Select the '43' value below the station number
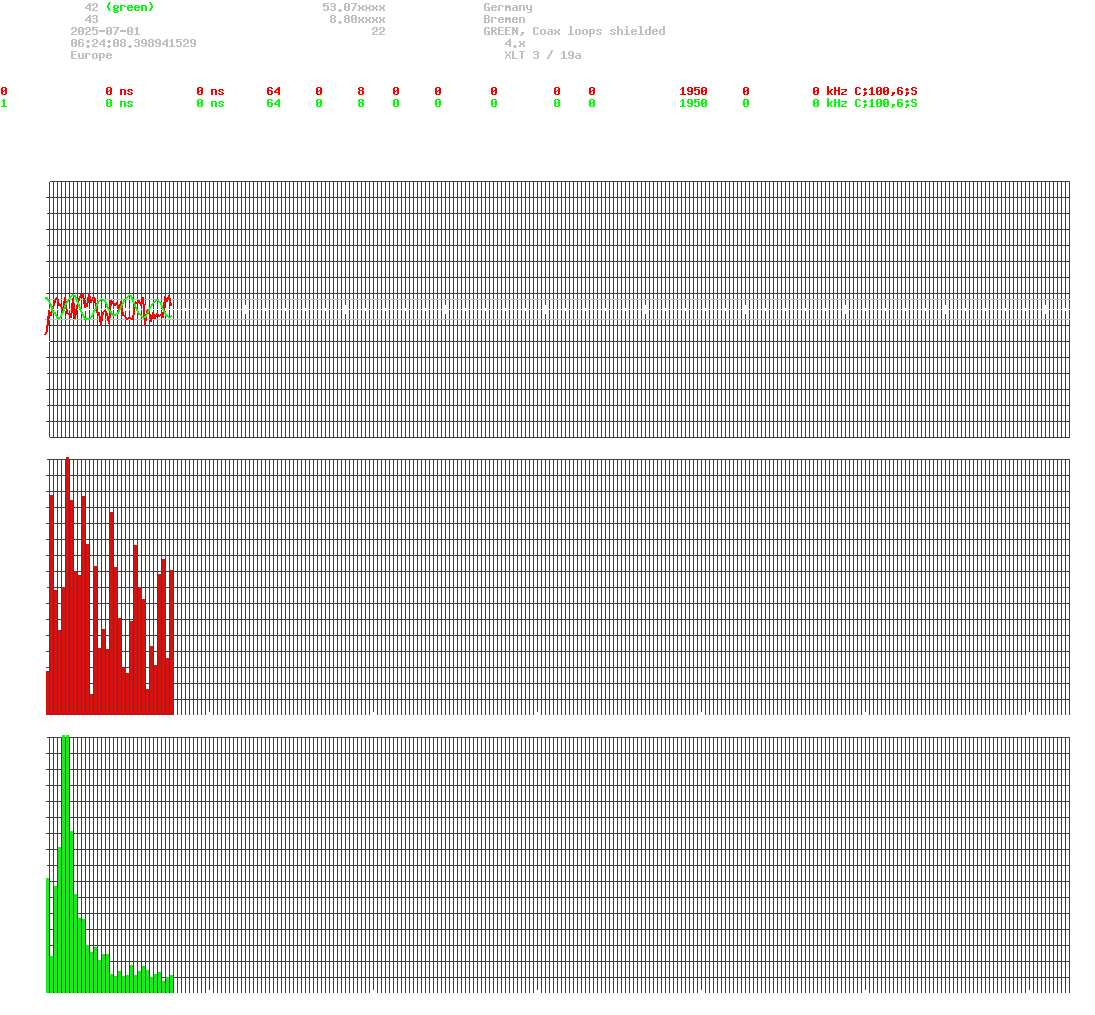 point(91,19)
